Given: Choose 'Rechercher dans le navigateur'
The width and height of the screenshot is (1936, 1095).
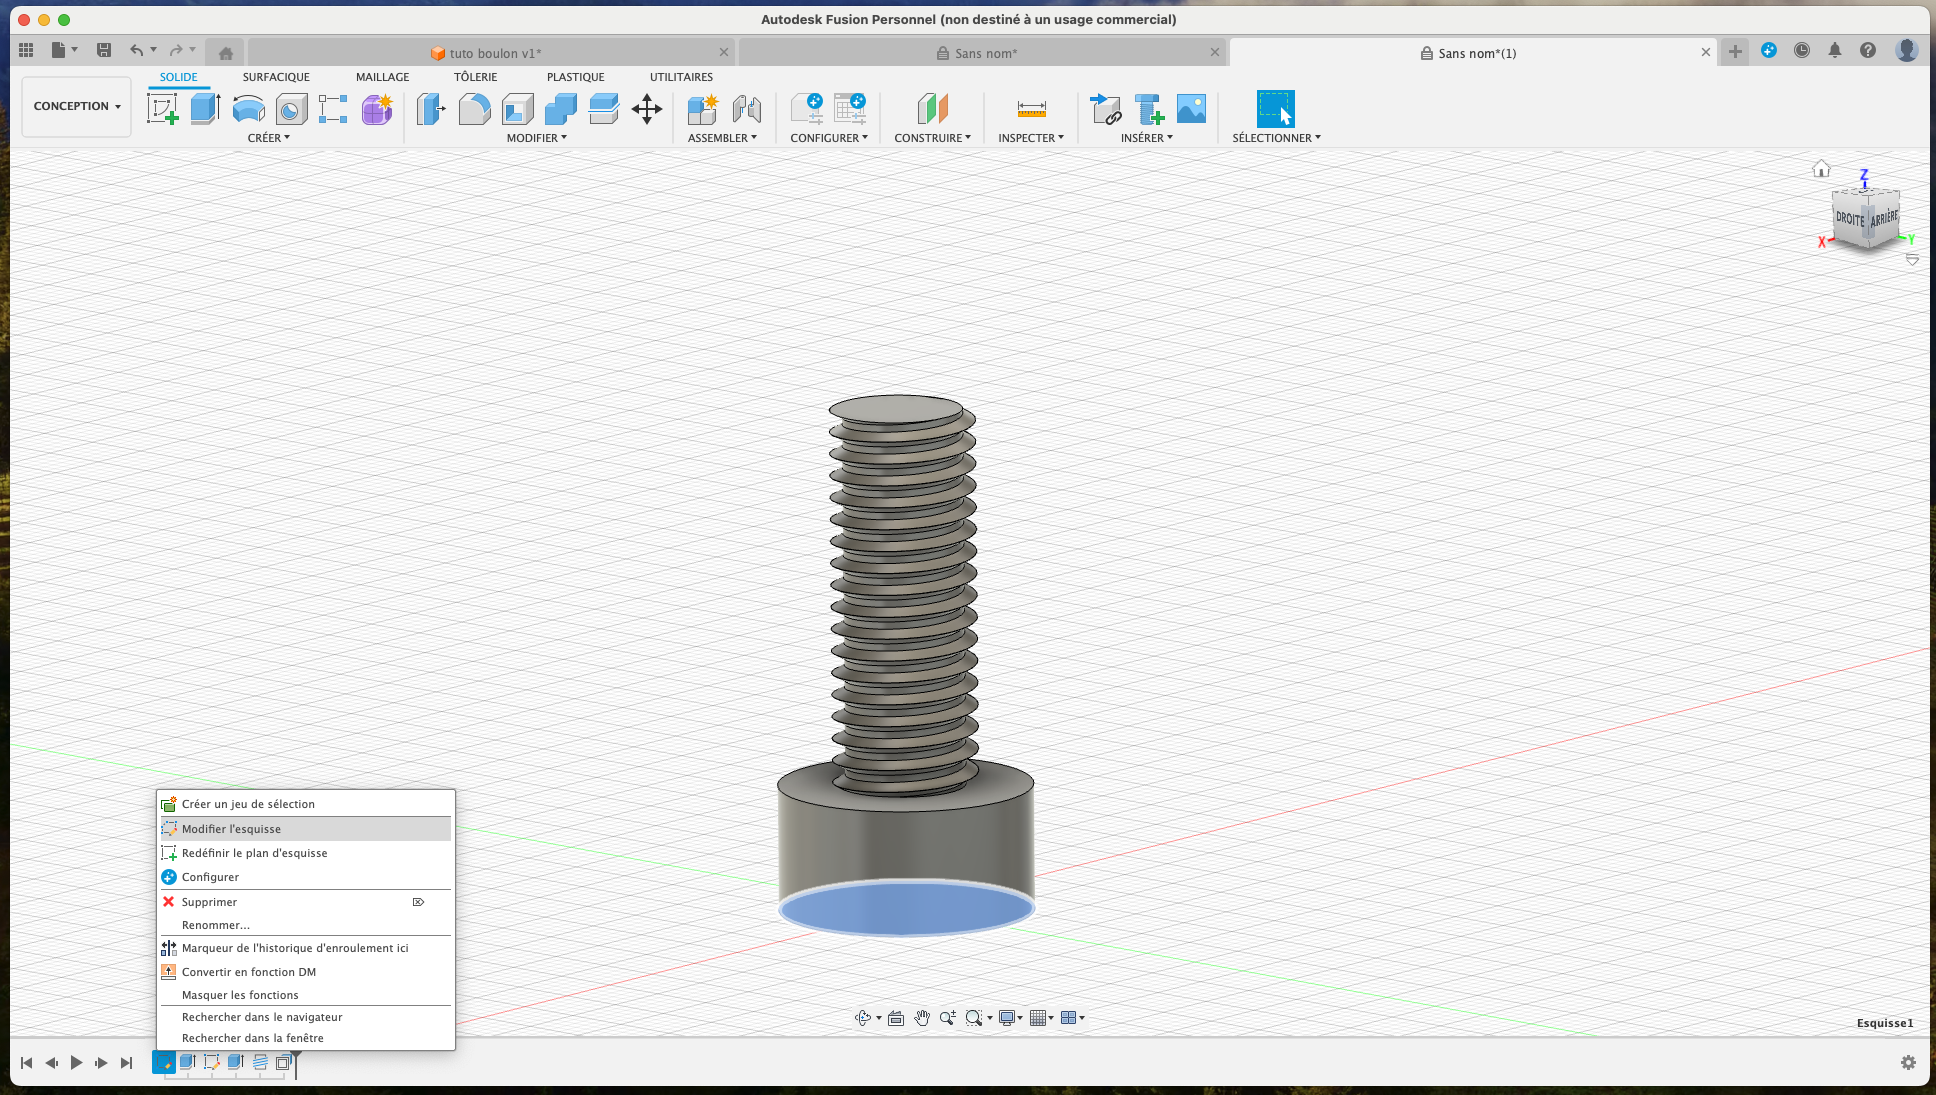Looking at the screenshot, I should [305, 1017].
